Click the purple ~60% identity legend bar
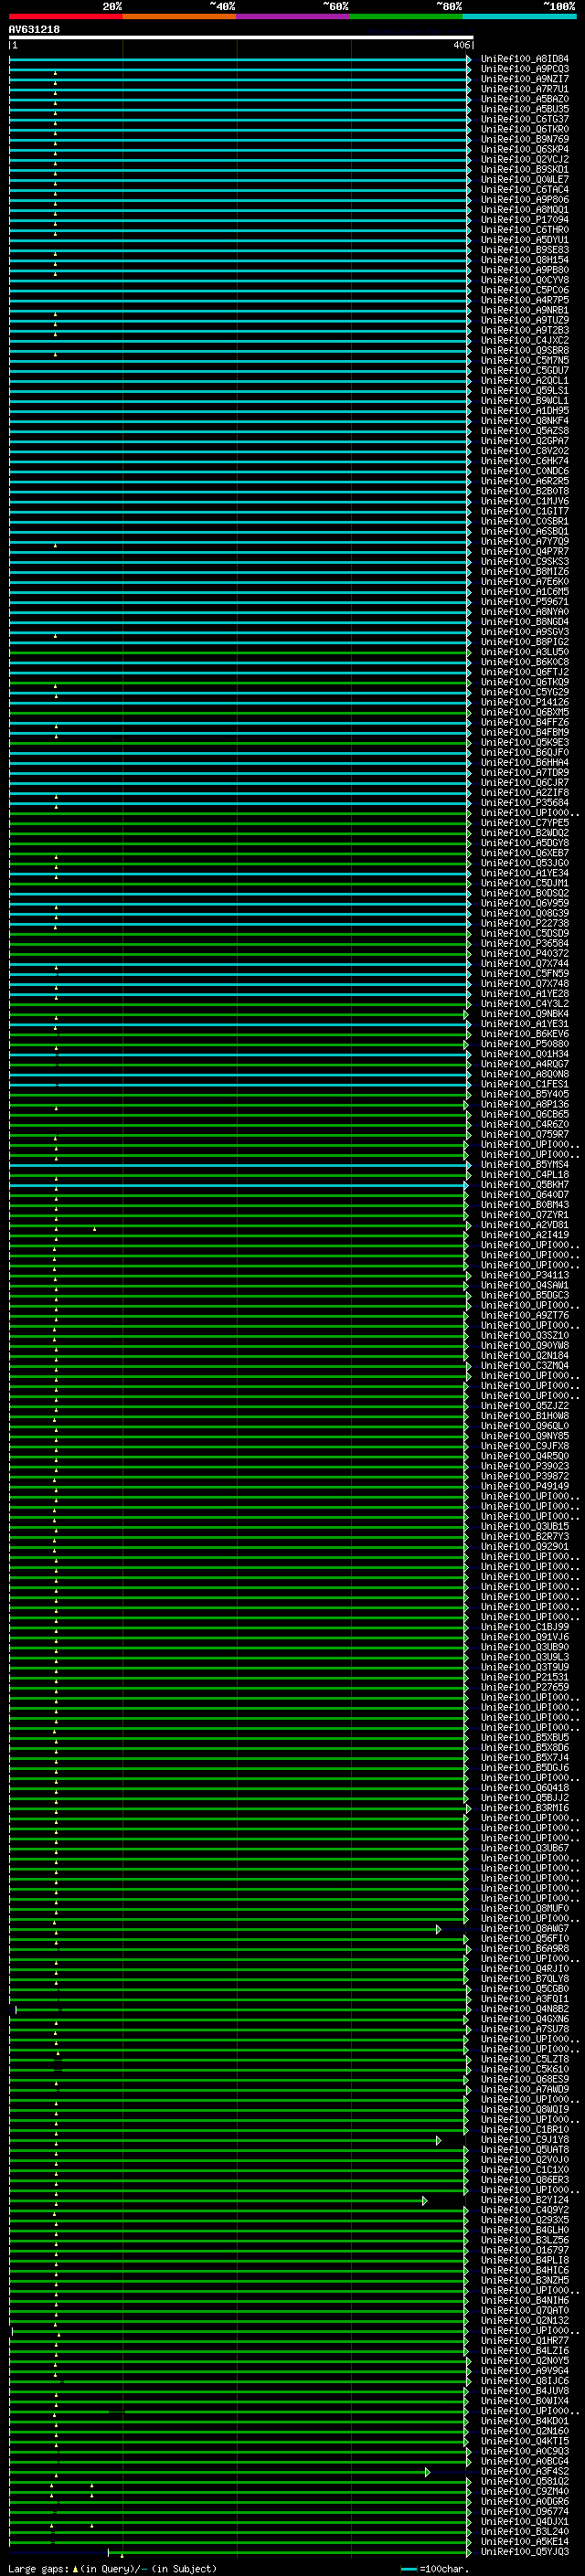Screen dimensions: 585x2576 pyautogui.click(x=293, y=16)
